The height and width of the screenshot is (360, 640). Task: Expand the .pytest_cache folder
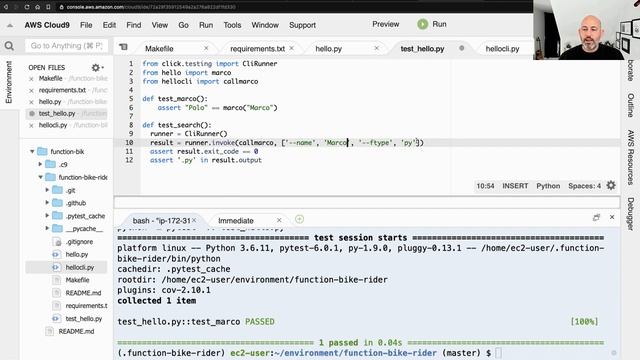(47, 216)
